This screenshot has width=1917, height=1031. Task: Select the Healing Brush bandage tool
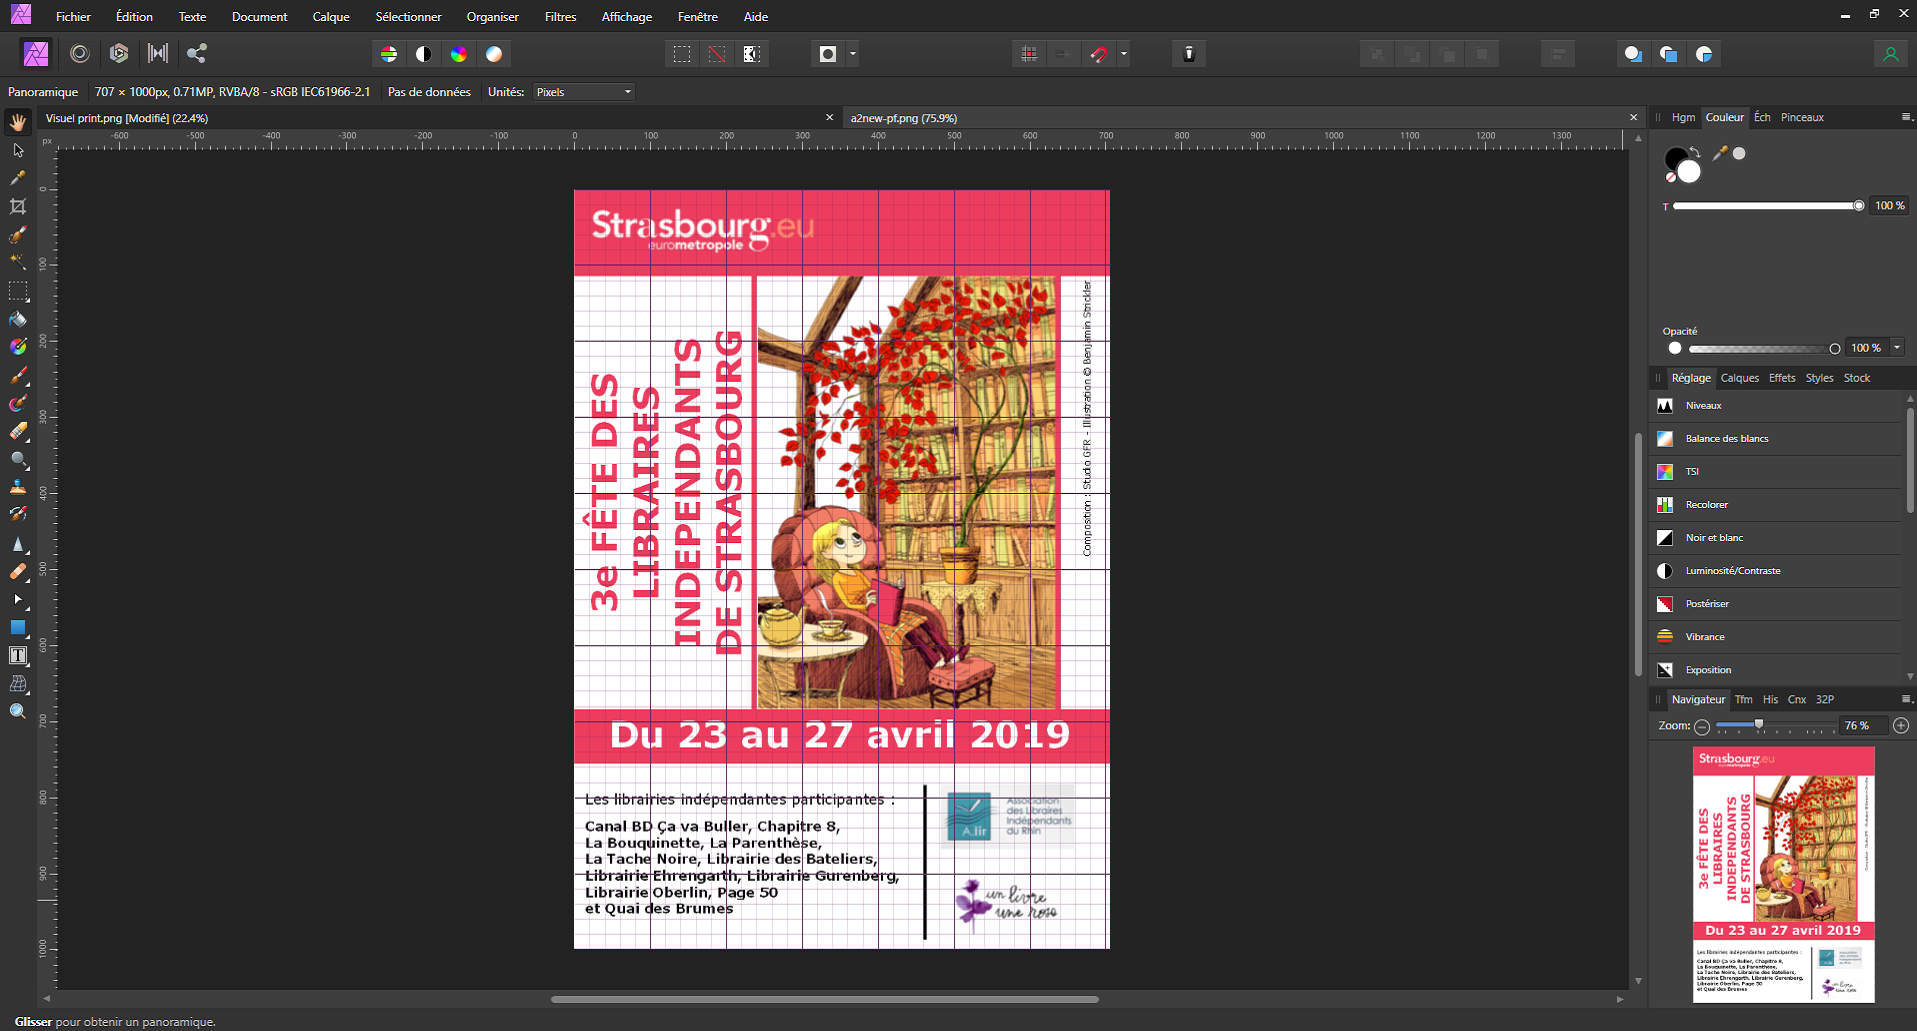(x=18, y=572)
